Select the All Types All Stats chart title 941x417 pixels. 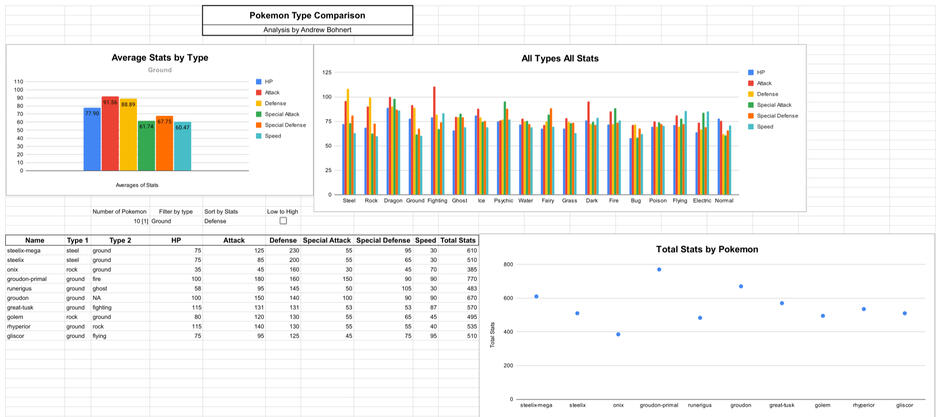[560, 59]
